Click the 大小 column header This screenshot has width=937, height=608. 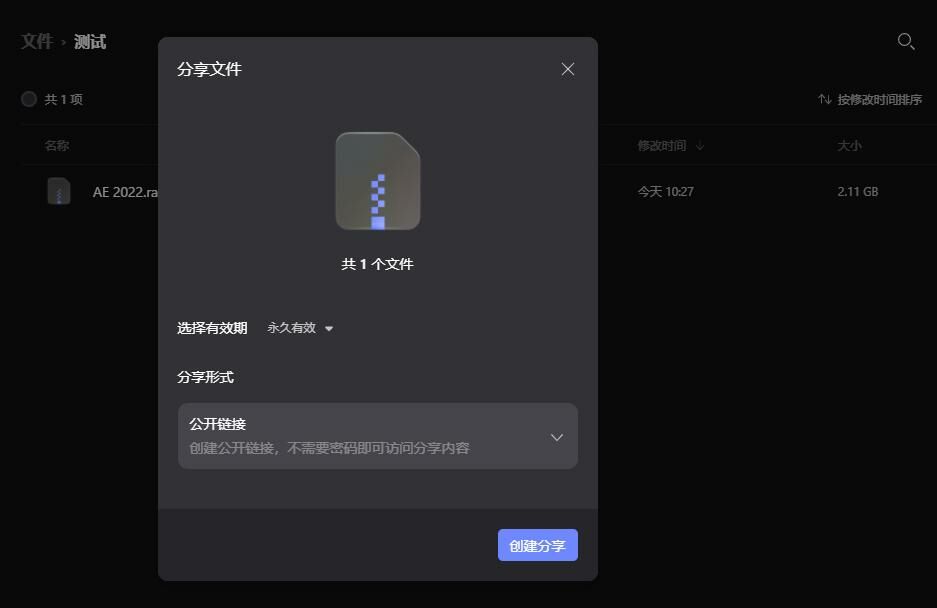coord(849,146)
